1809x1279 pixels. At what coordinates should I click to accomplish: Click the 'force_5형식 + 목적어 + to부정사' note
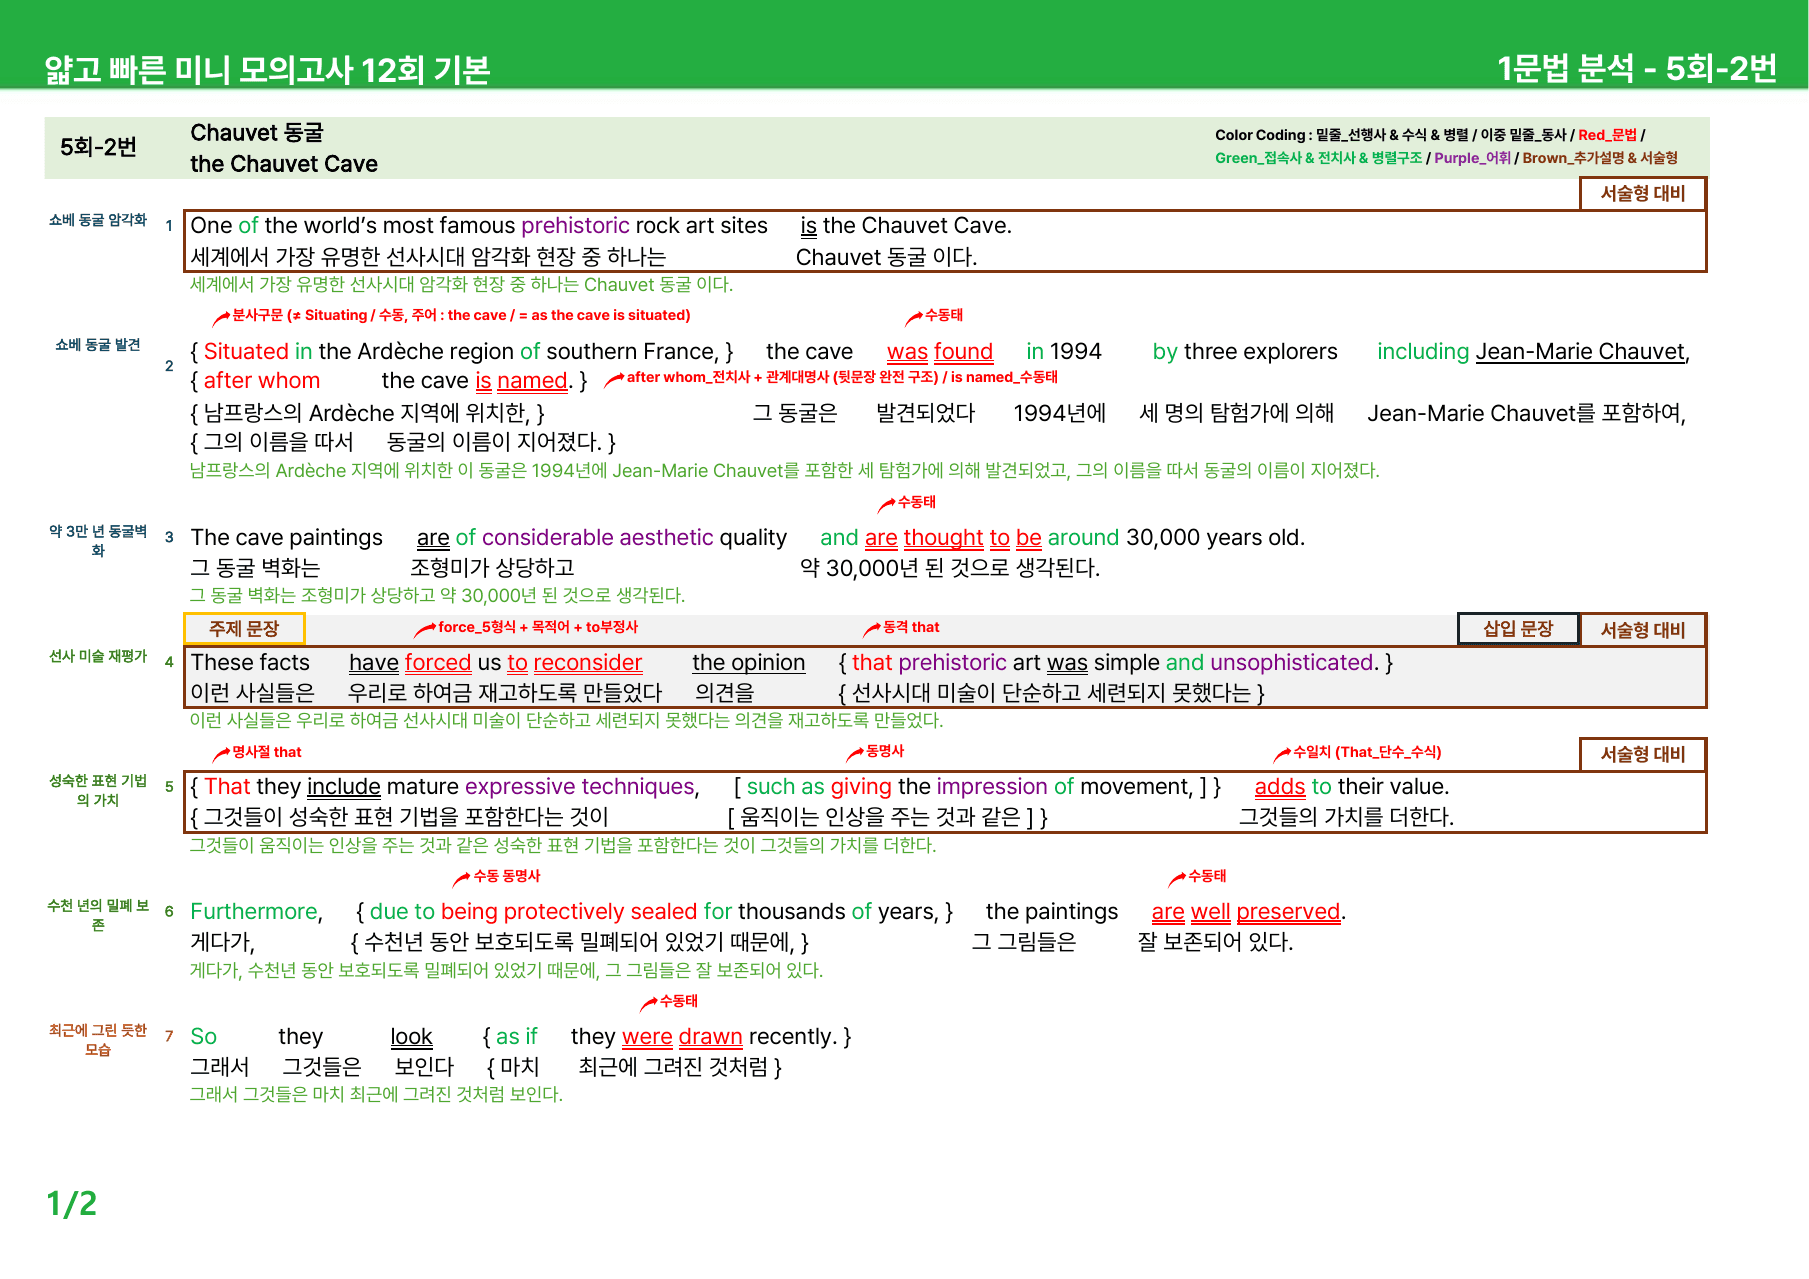click(x=527, y=628)
